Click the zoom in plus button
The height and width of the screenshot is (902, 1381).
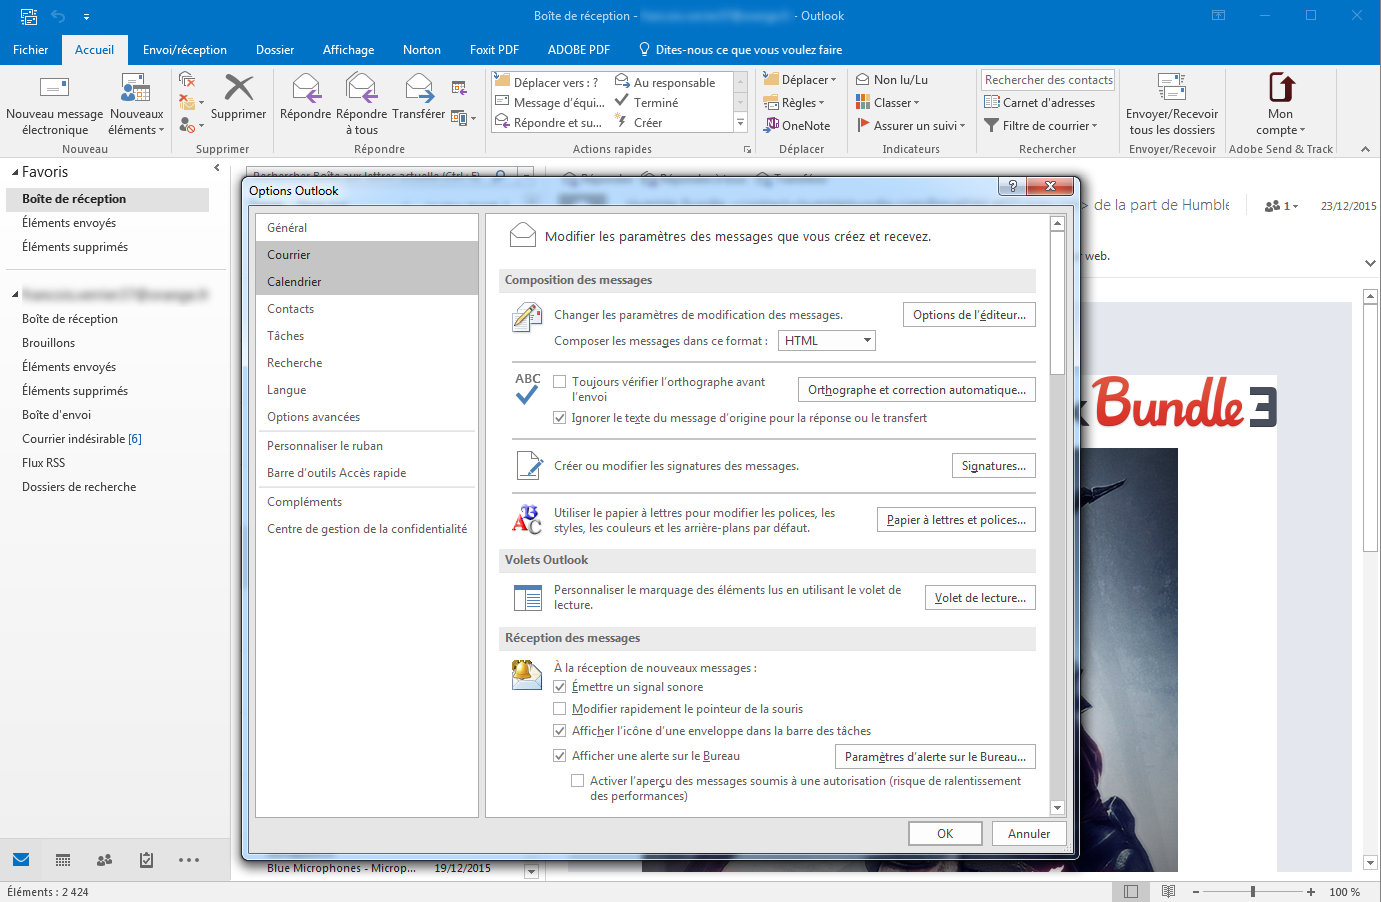click(1311, 892)
